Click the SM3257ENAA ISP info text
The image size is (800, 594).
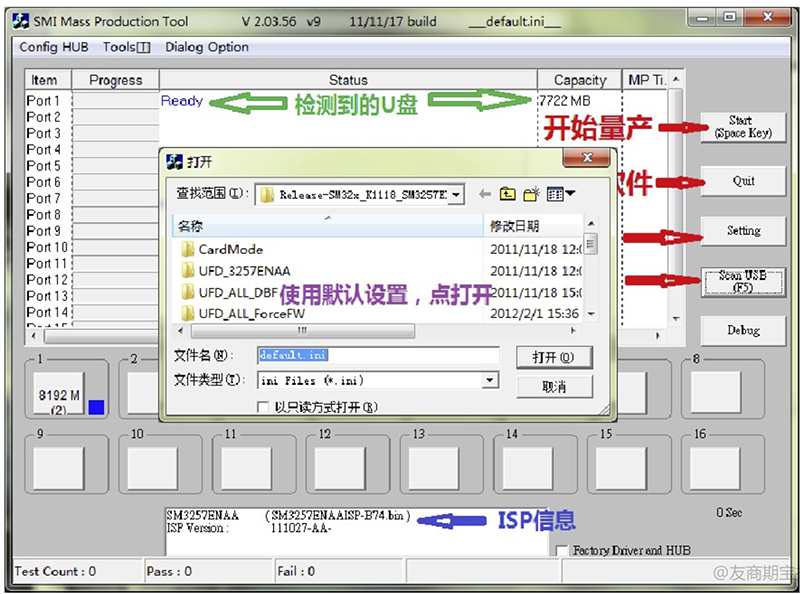point(288,522)
